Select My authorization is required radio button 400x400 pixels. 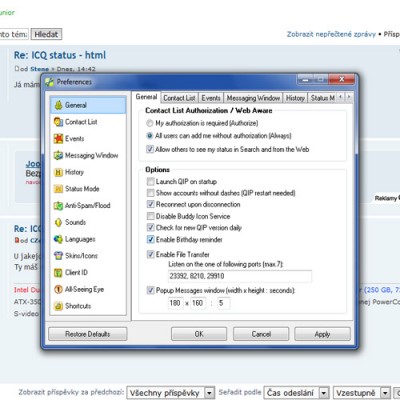click(x=150, y=123)
